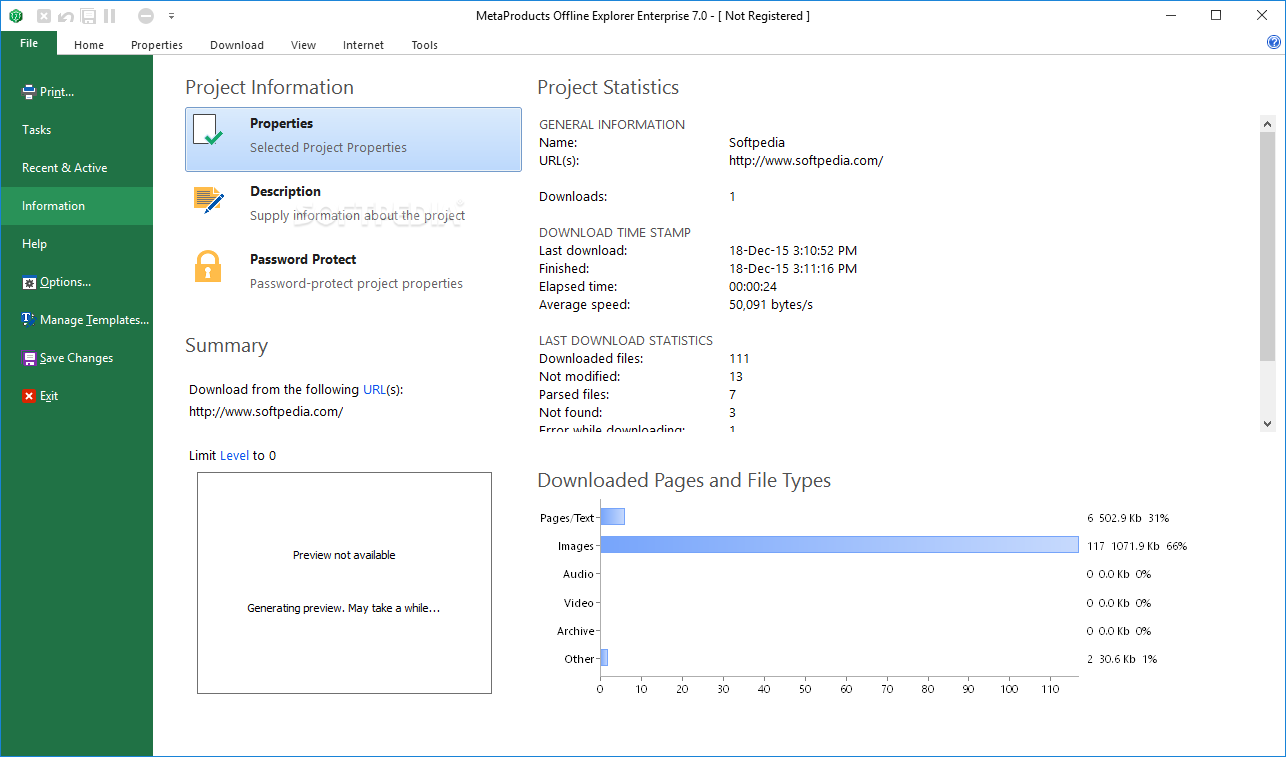
Task: Switch to the Home ribbon tab
Action: click(x=89, y=45)
